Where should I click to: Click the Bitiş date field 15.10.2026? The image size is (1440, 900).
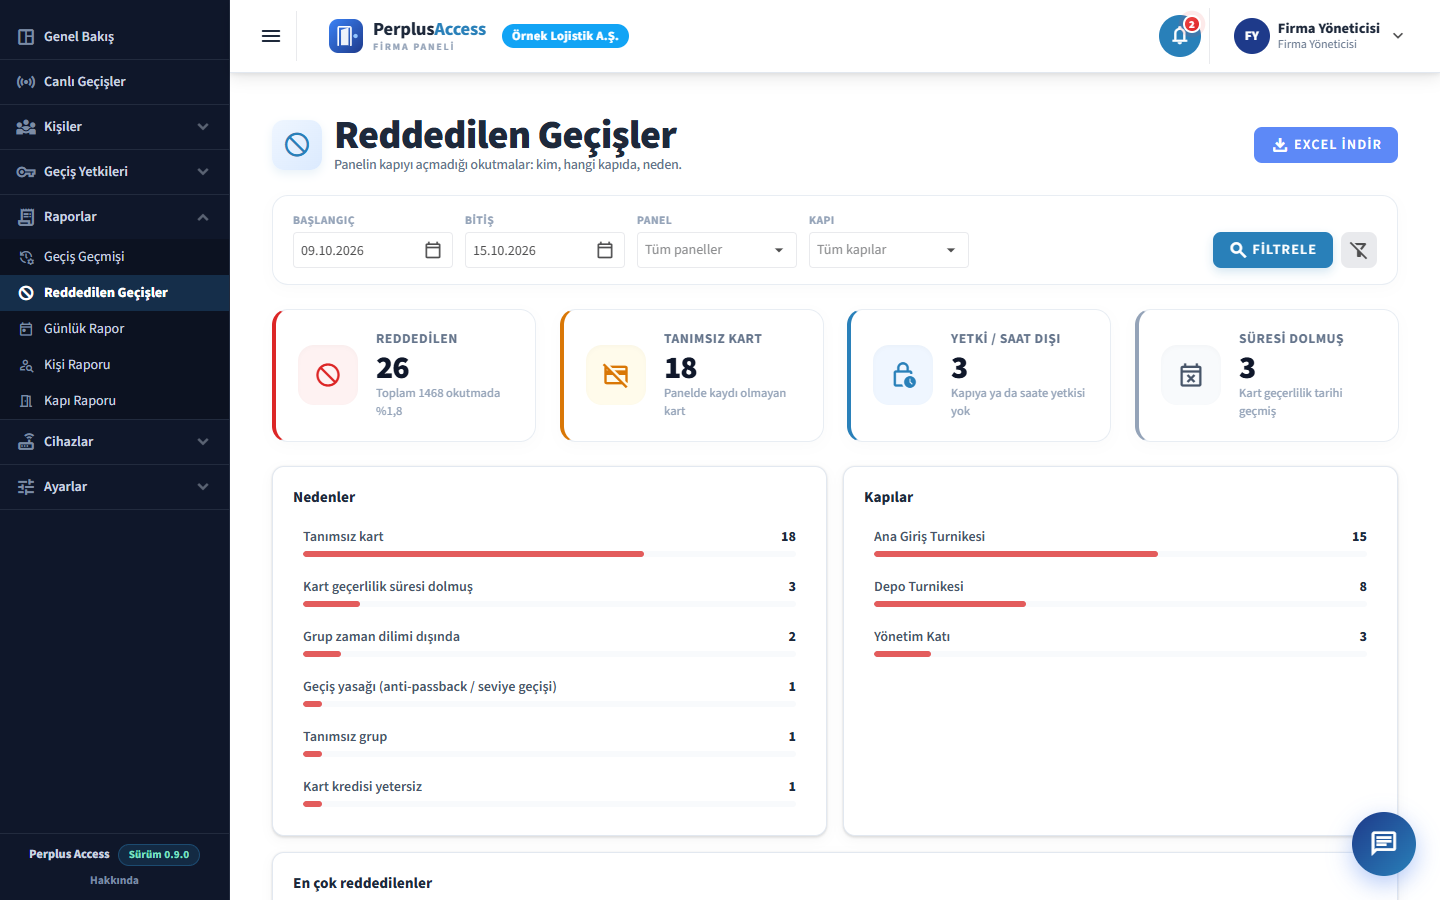tap(545, 250)
